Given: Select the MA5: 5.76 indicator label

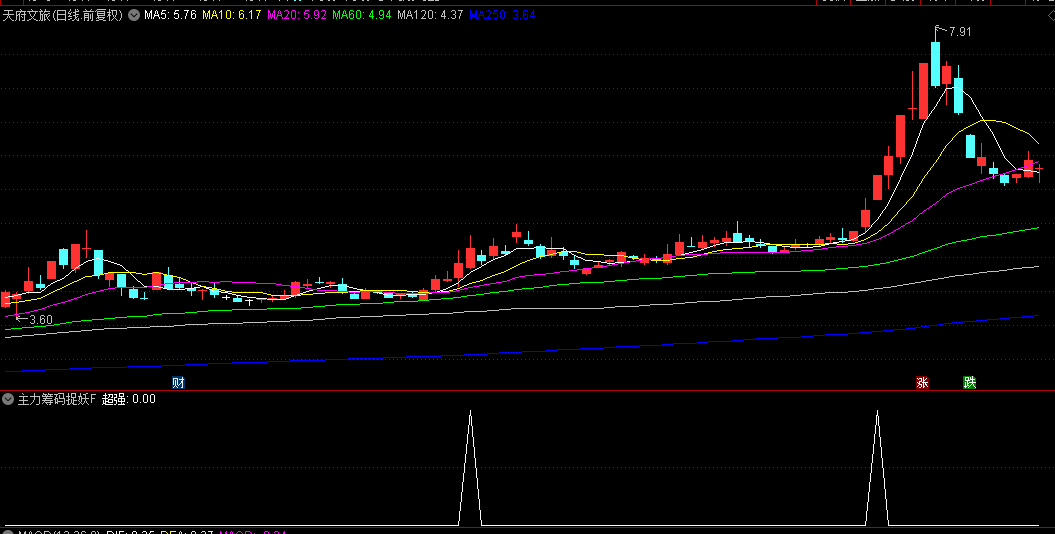Looking at the screenshot, I should (170, 15).
